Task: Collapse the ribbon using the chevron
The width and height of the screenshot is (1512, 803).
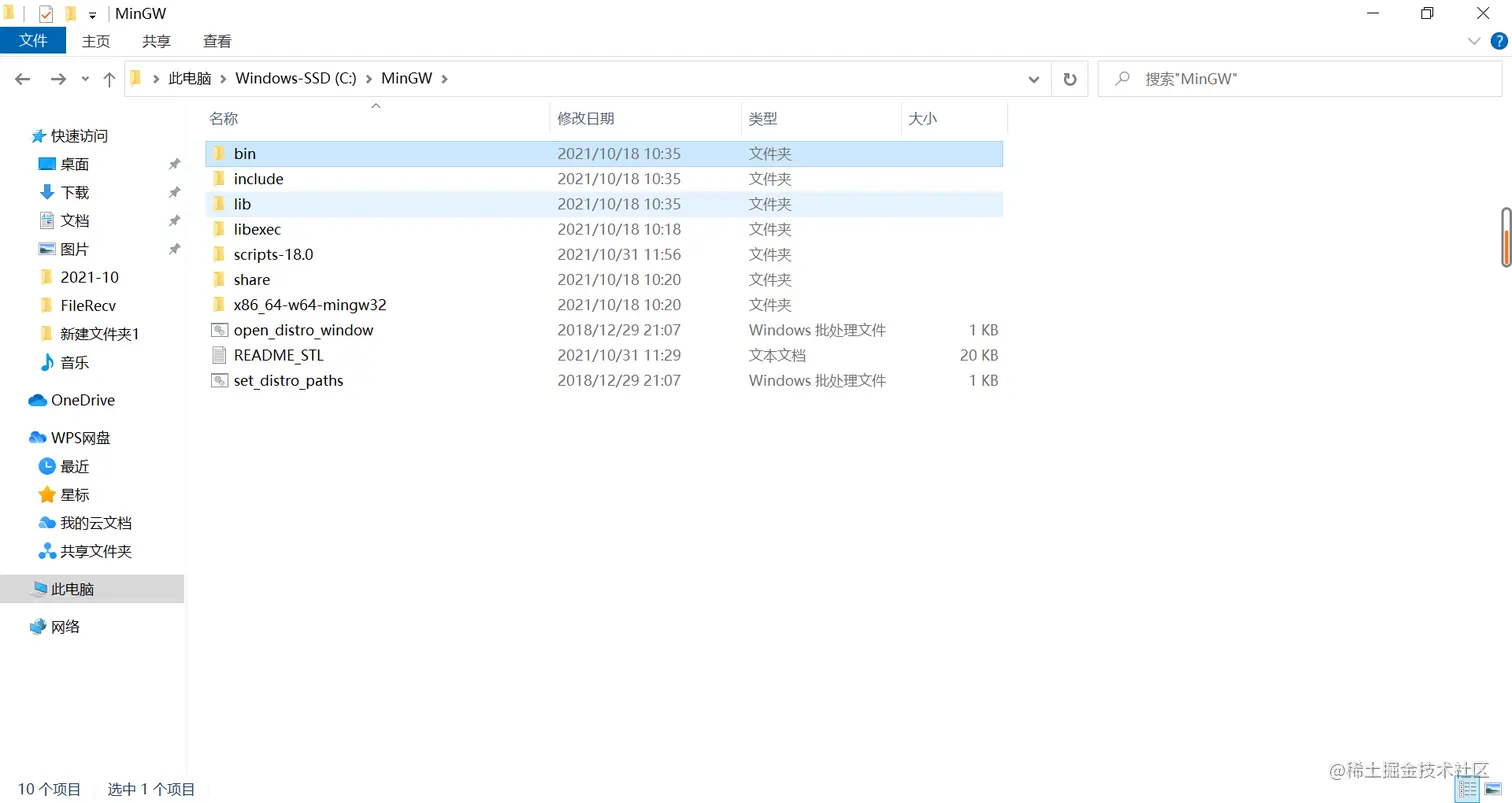Action: (x=1474, y=41)
